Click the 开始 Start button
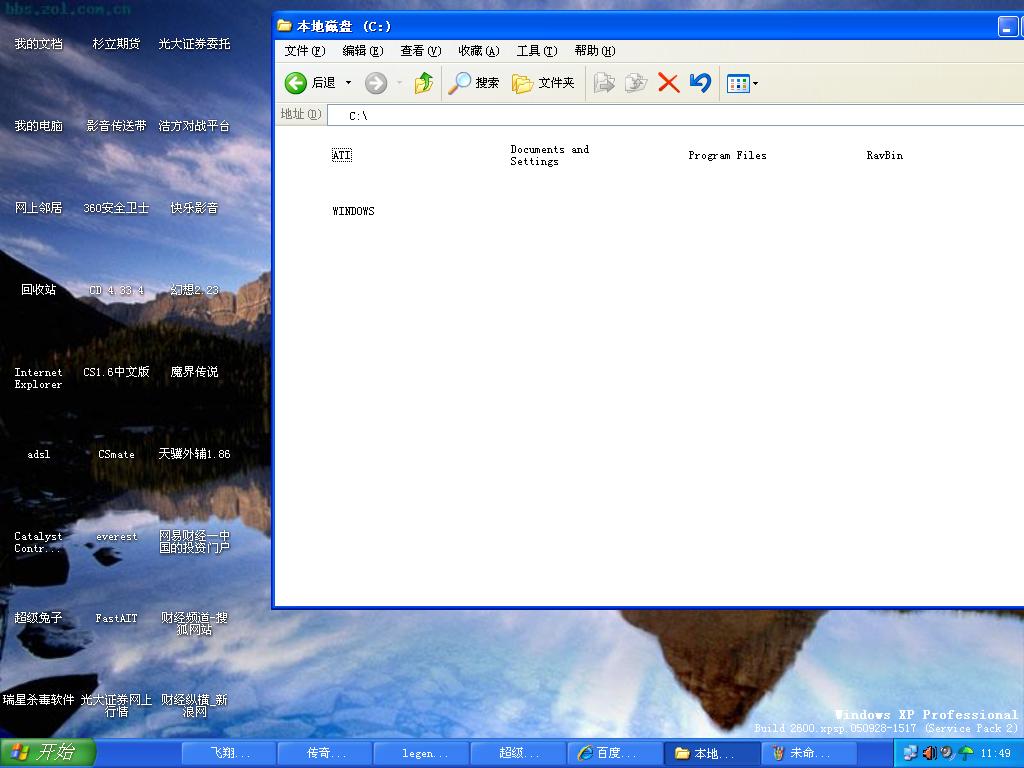The image size is (1024, 768). pyautogui.click(x=48, y=753)
